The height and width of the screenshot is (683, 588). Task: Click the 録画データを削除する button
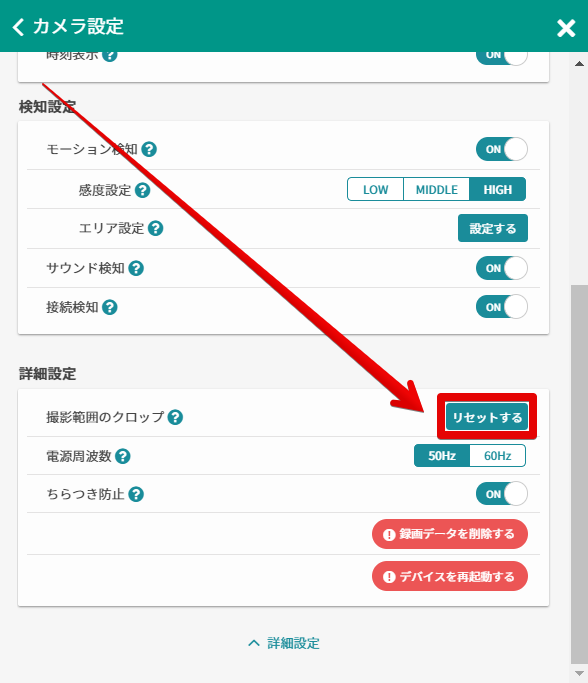click(450, 534)
